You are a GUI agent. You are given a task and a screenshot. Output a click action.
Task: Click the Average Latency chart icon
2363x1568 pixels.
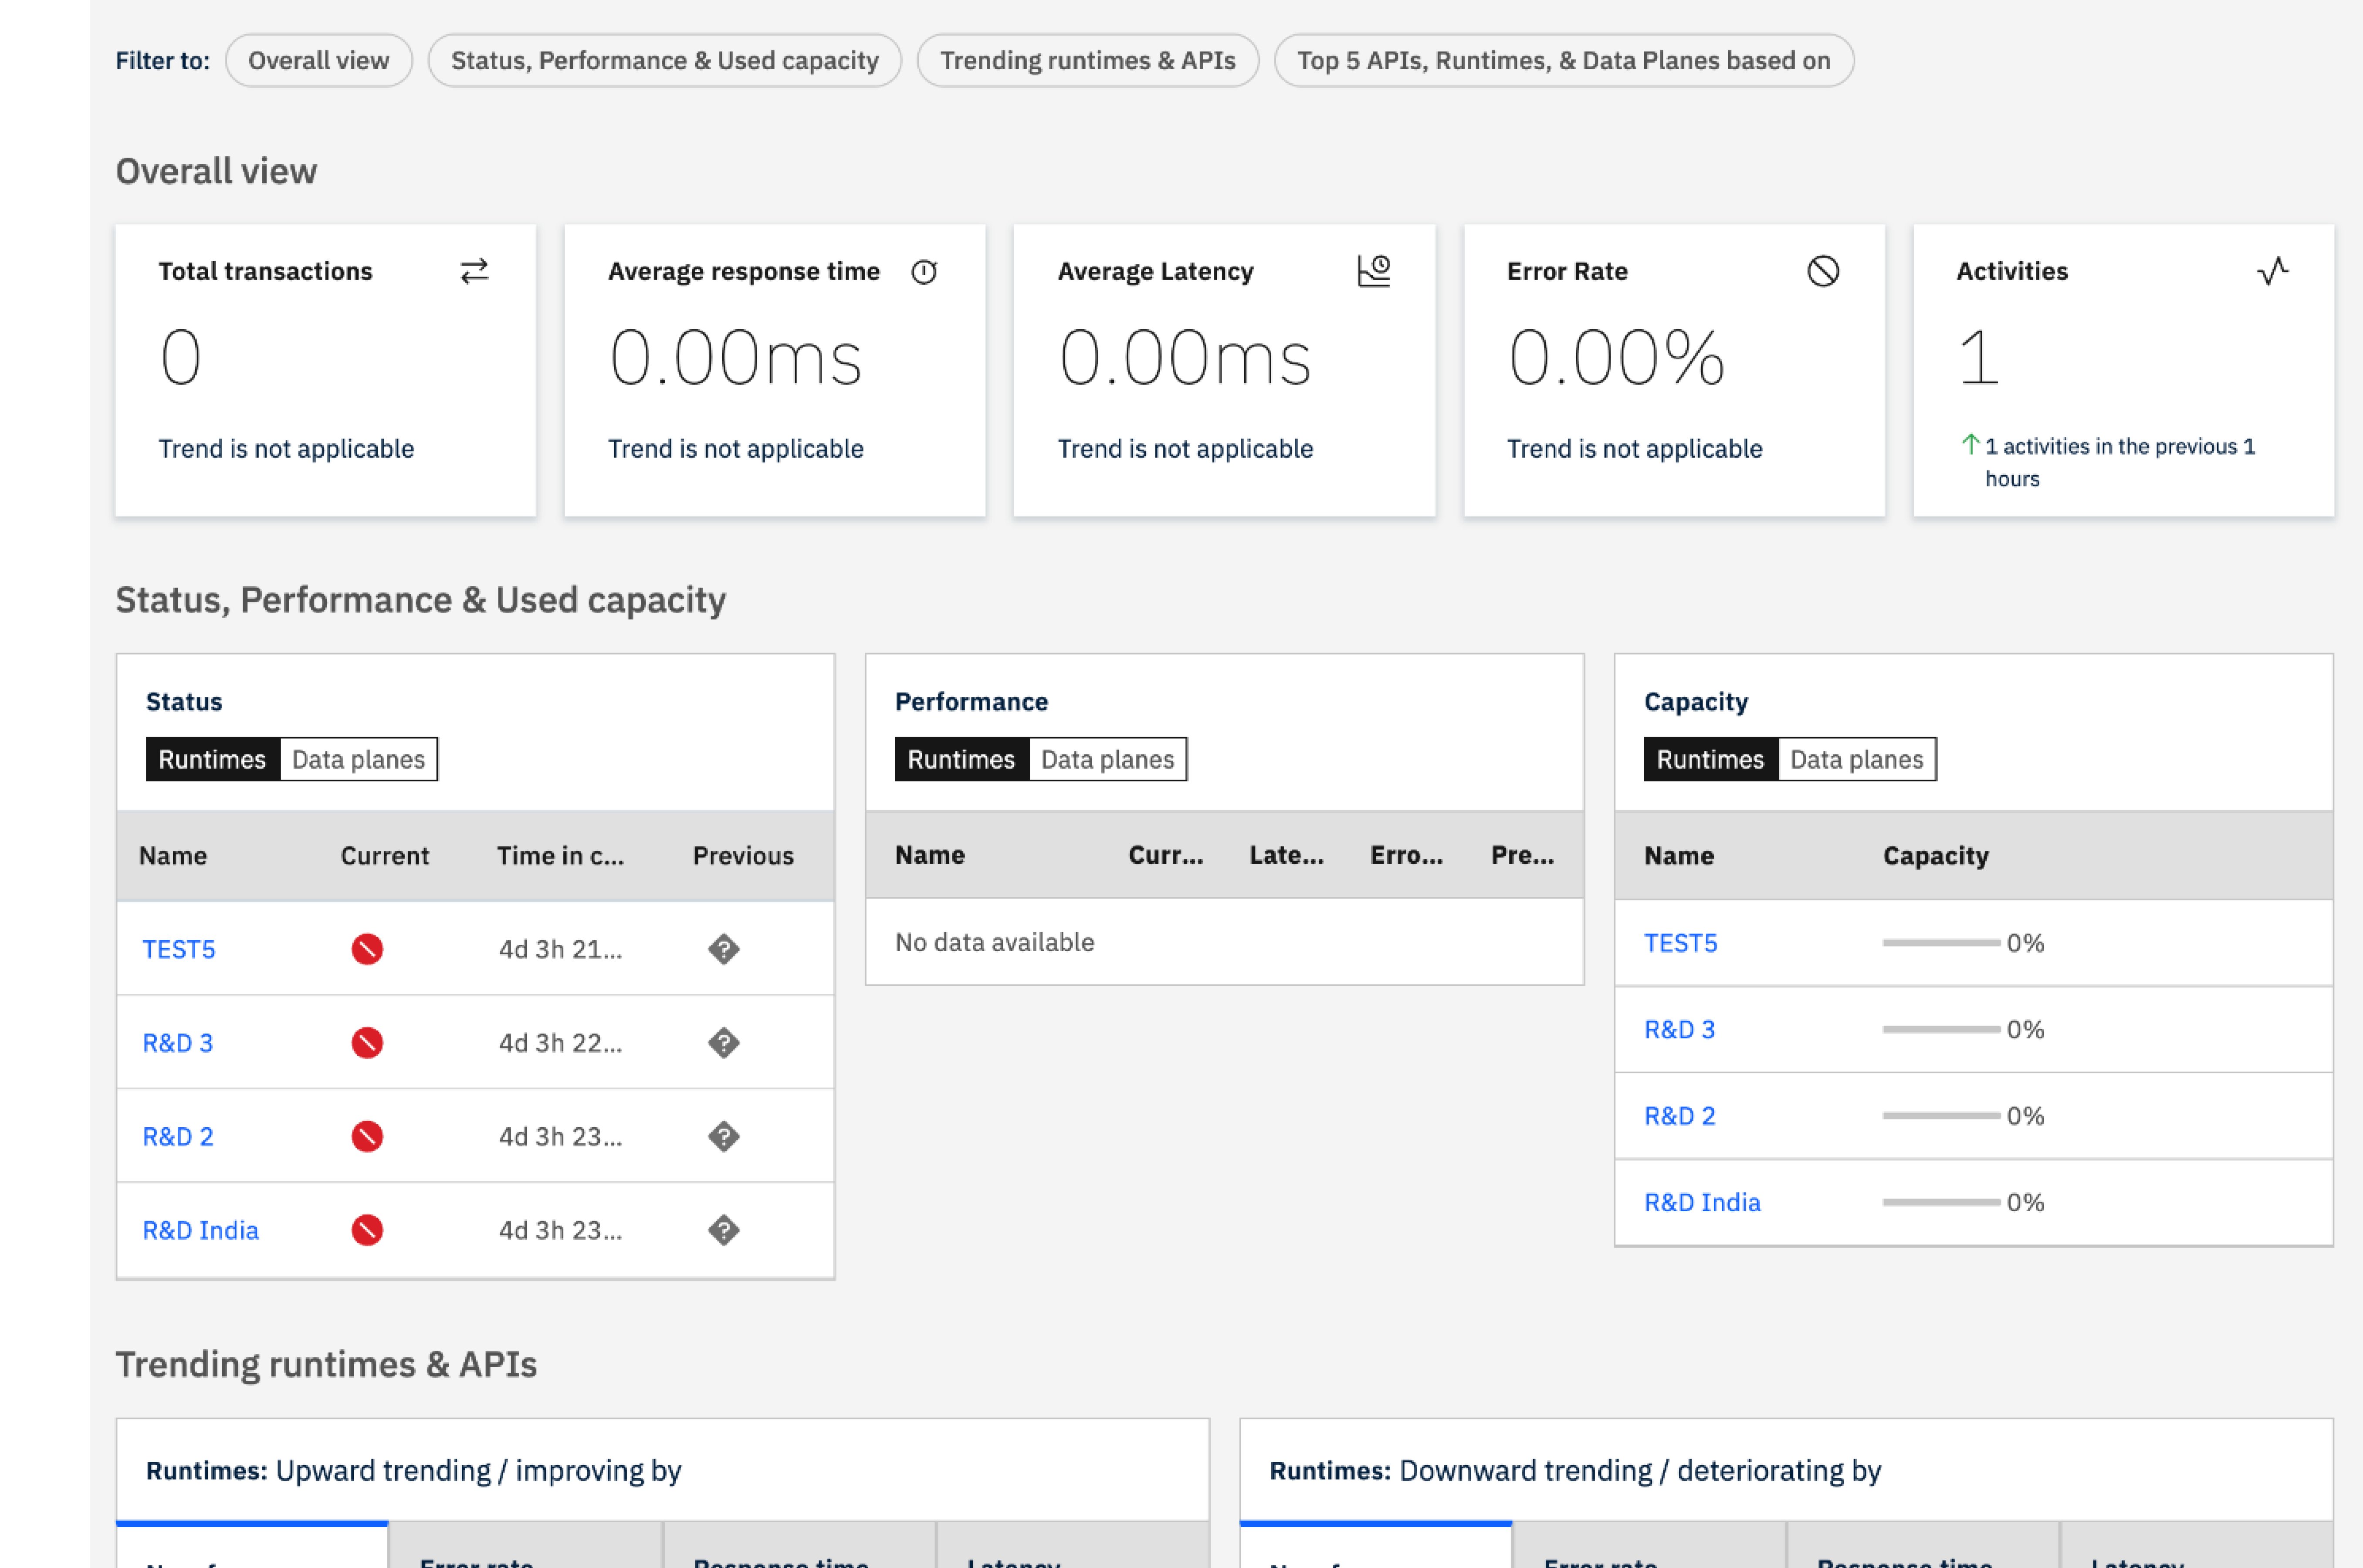click(x=1374, y=271)
